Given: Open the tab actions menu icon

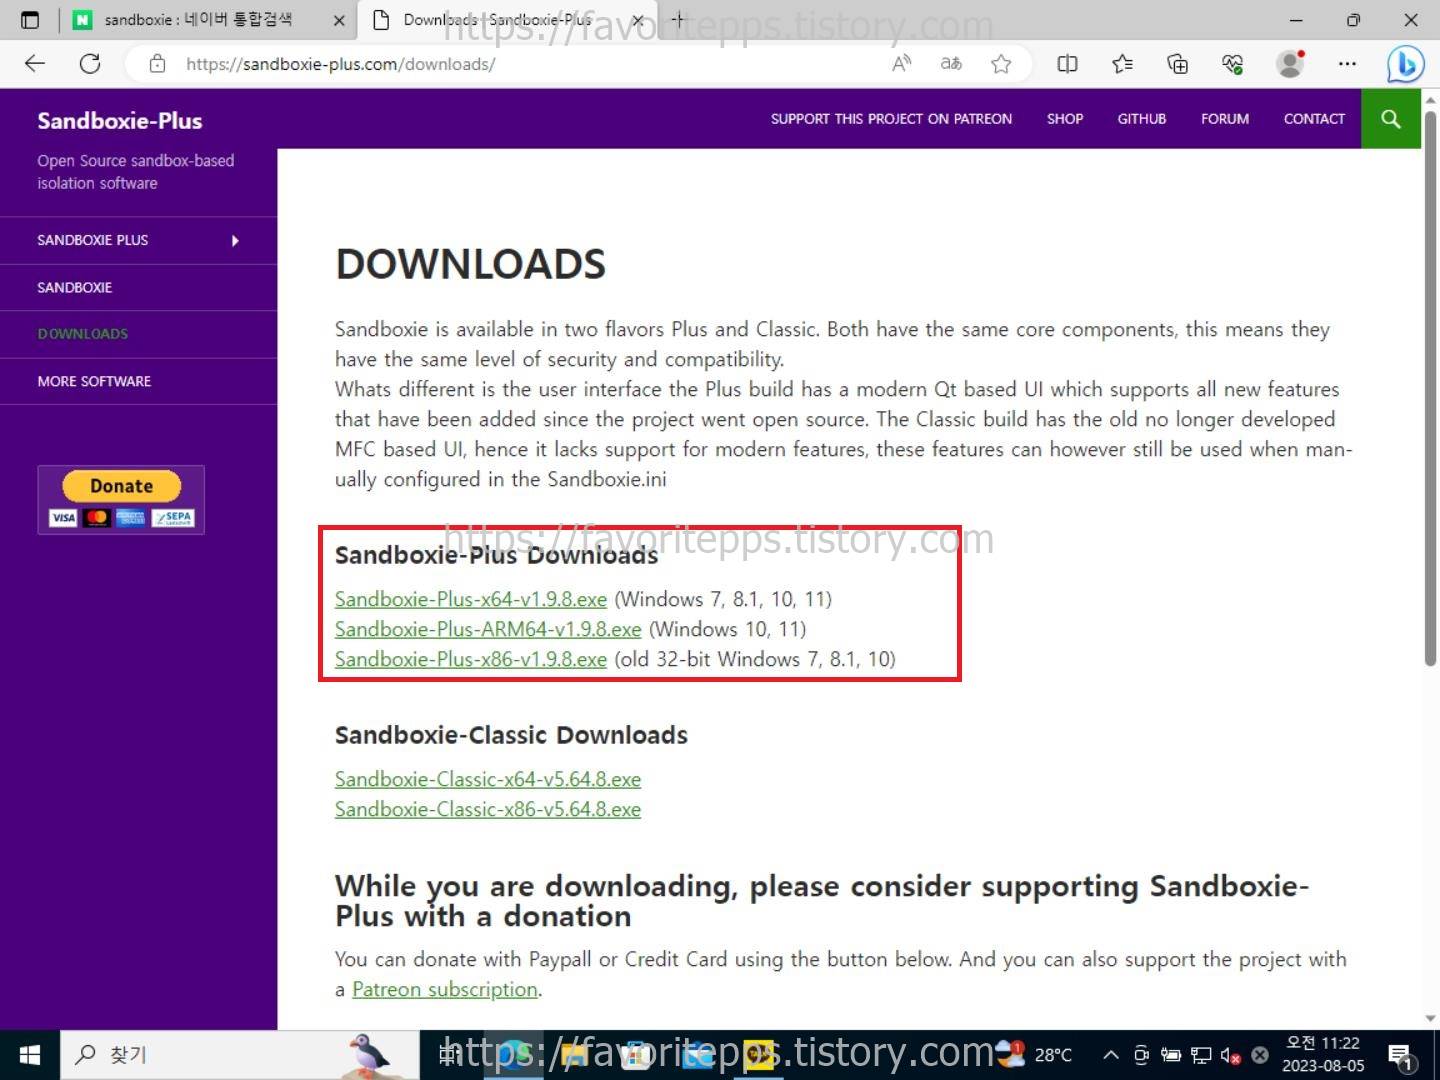Looking at the screenshot, I should 30,20.
